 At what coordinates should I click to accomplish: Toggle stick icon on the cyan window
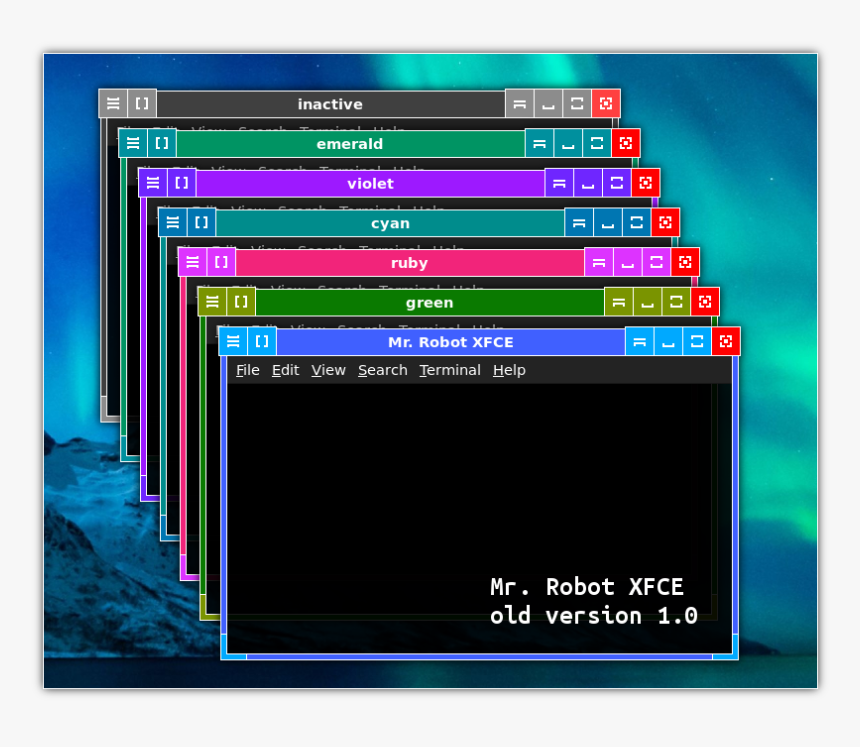pos(201,222)
